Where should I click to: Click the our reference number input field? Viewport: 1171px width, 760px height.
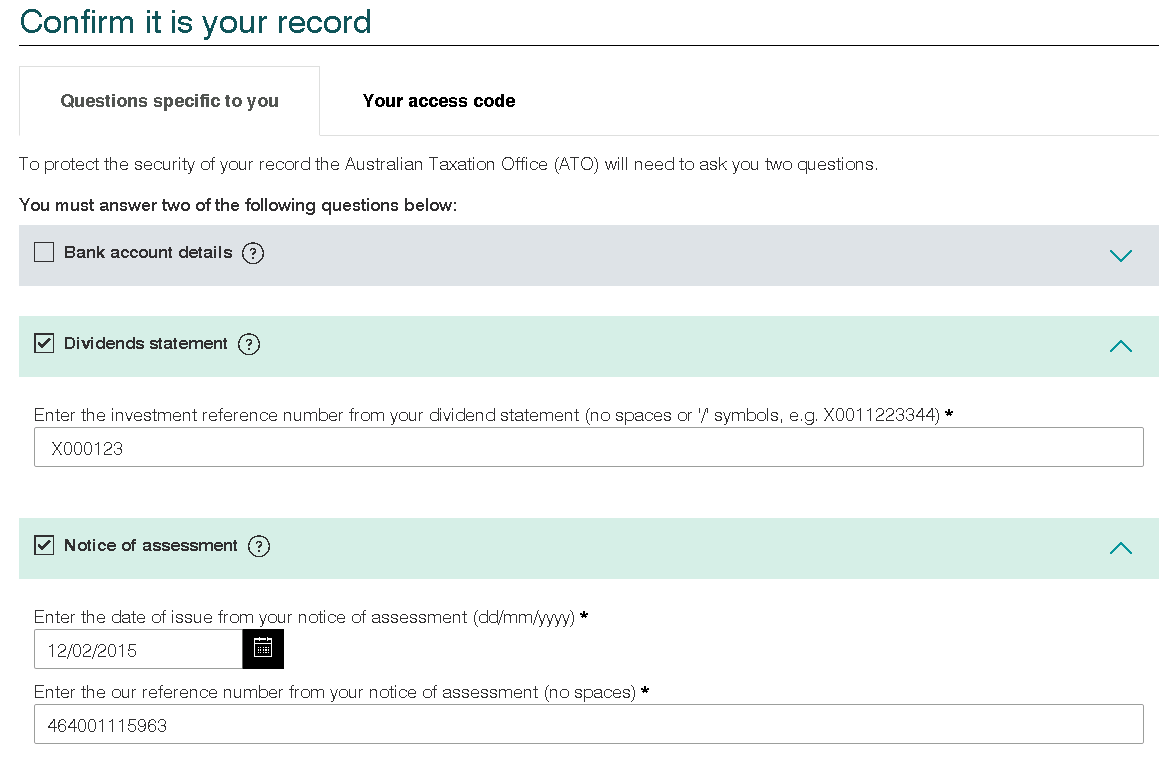coord(588,725)
